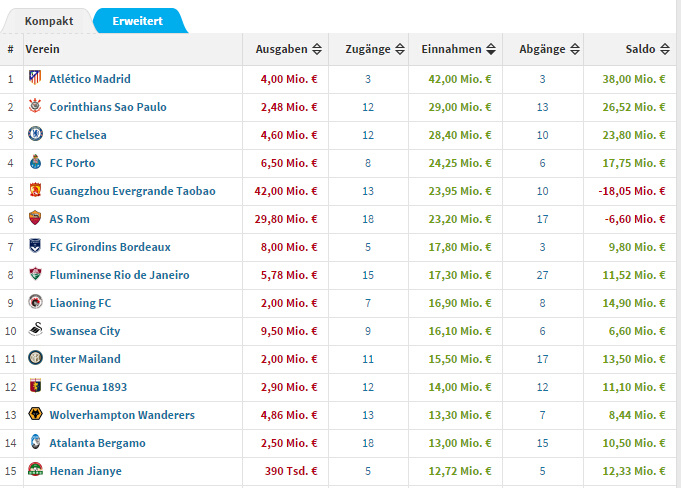The height and width of the screenshot is (488, 681).
Task: Click the Saldo value 38,00 Mio. €
Action: 634,79
